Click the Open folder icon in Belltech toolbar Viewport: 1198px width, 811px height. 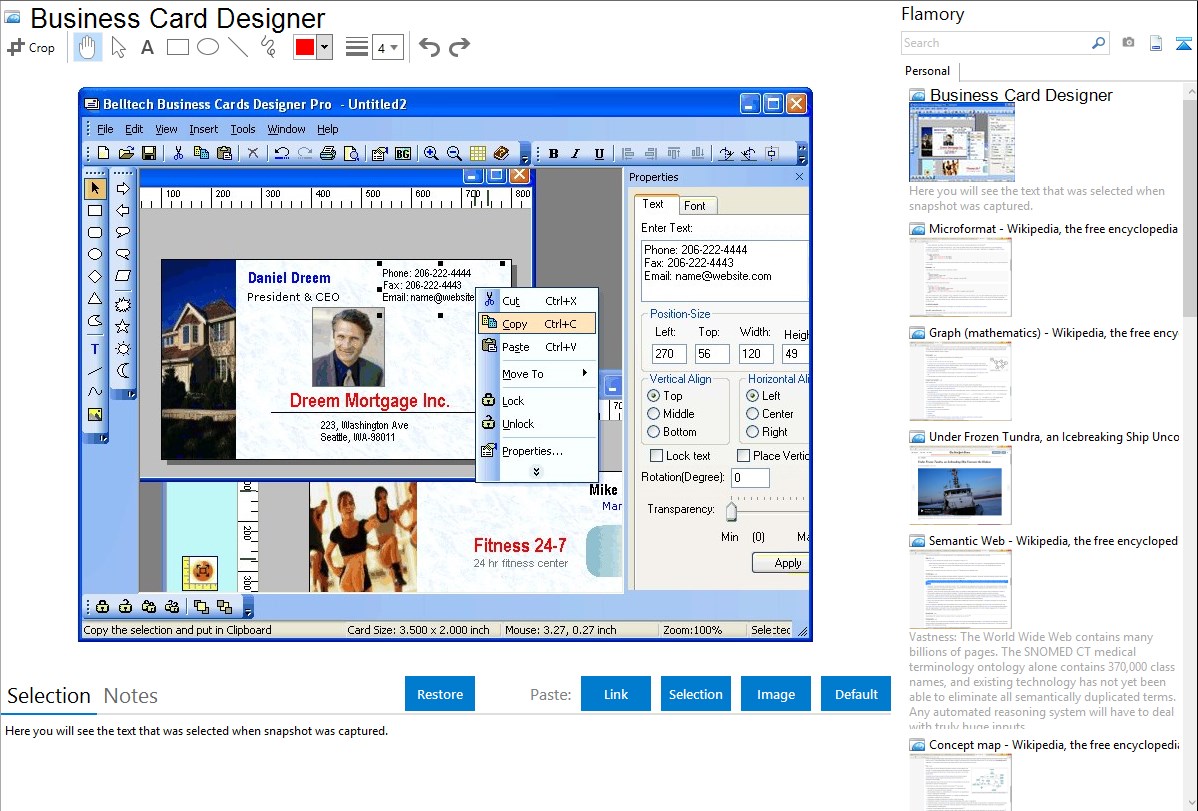(x=126, y=154)
